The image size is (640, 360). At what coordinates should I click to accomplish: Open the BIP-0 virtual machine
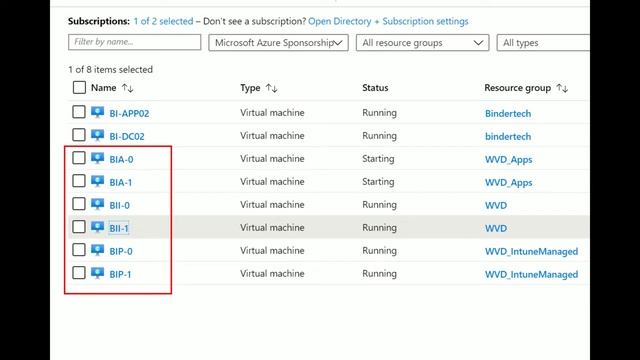[121, 251]
